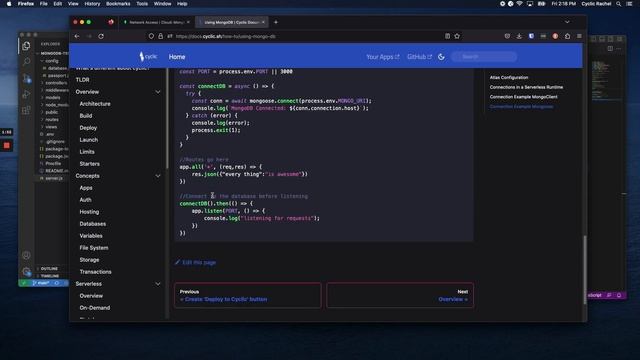
Task: Click the Firefox address bar URL
Action: pyautogui.click(x=226, y=36)
